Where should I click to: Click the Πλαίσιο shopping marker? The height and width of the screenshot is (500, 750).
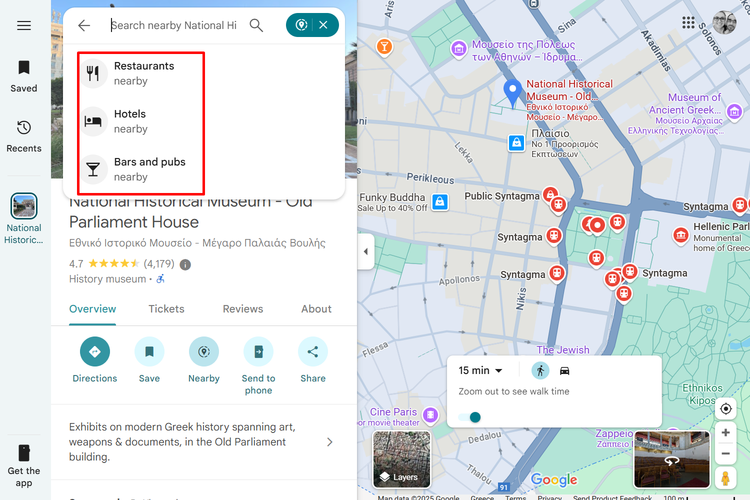517,143
